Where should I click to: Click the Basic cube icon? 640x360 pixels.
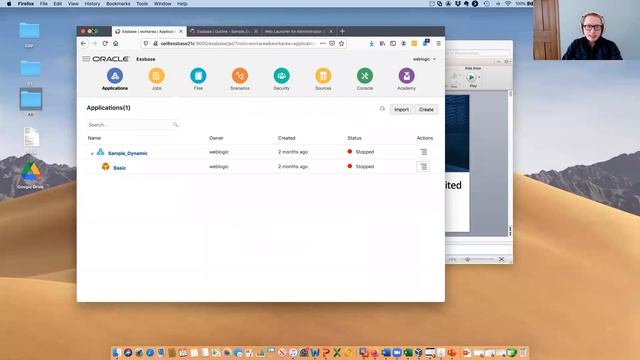click(x=106, y=167)
